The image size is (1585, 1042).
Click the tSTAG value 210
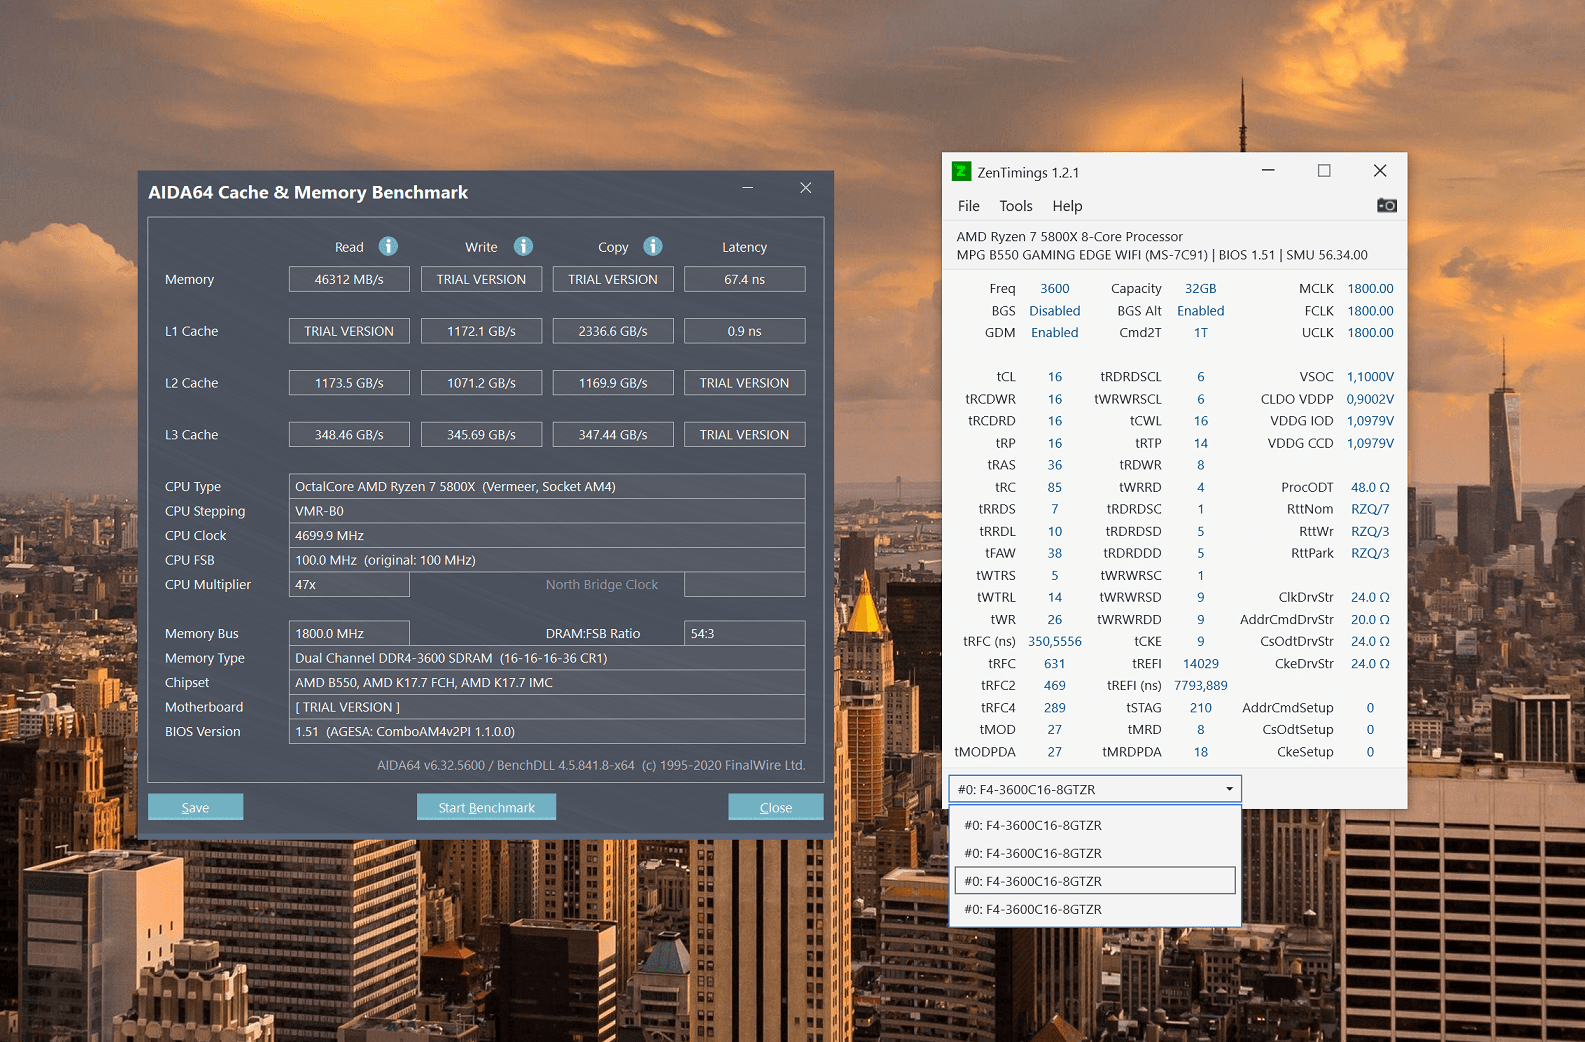point(1201,708)
